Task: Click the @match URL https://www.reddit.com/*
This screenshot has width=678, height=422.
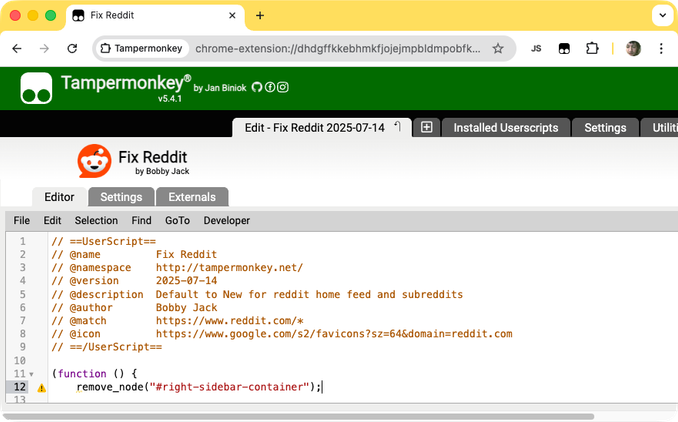Action: pos(230,321)
